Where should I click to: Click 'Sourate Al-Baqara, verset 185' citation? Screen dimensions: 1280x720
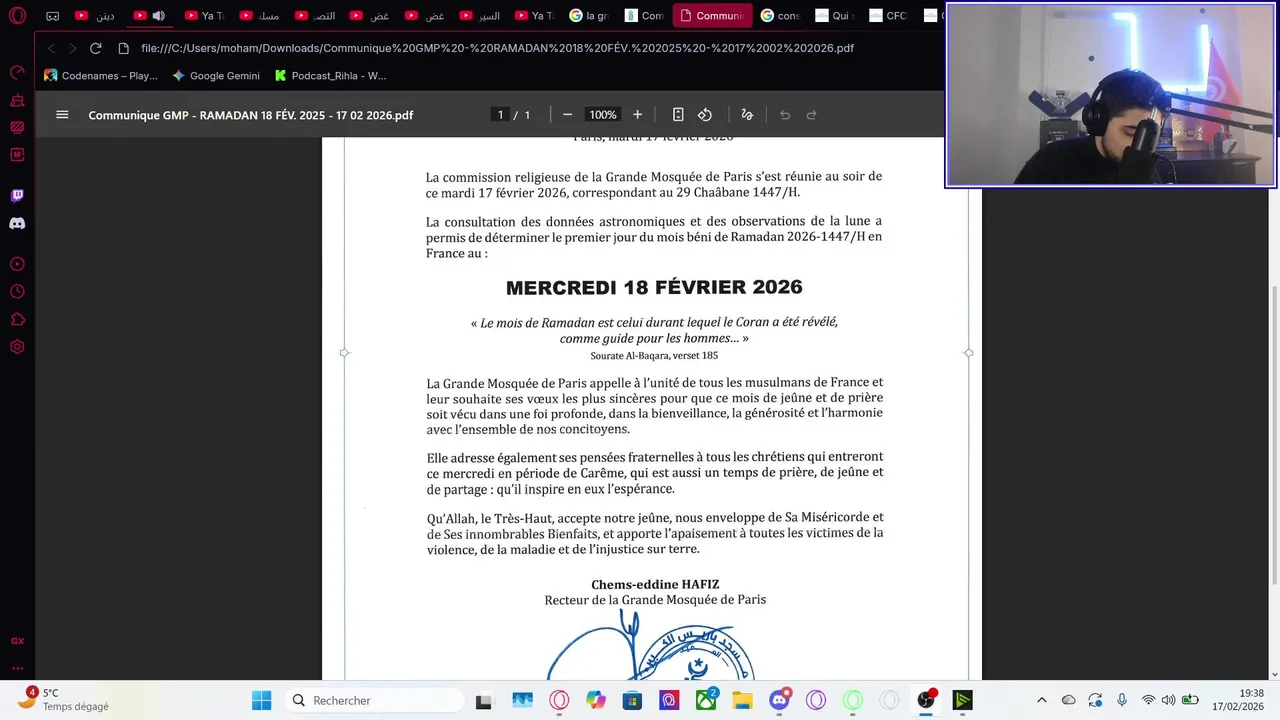pos(654,355)
